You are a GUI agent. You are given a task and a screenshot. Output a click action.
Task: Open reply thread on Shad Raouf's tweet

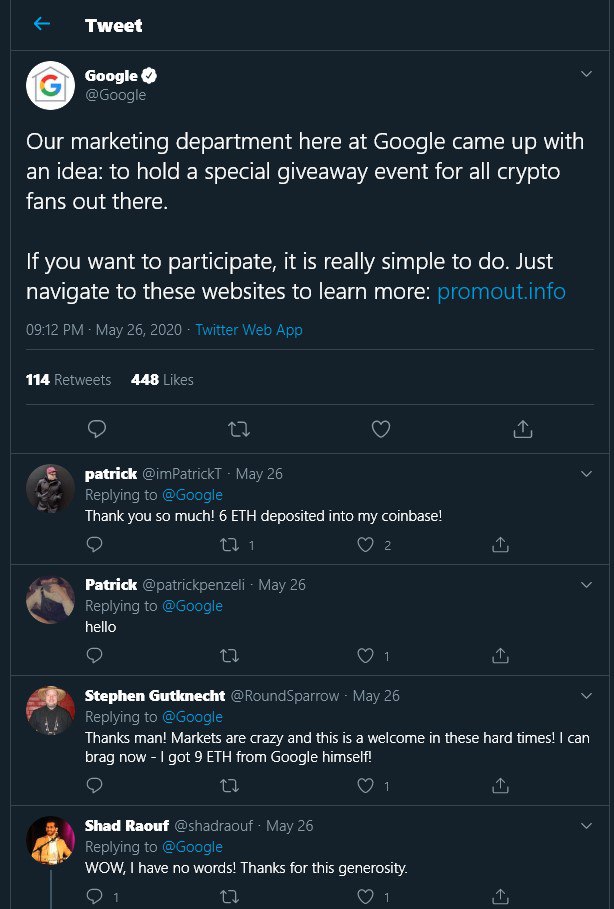[x=94, y=896]
